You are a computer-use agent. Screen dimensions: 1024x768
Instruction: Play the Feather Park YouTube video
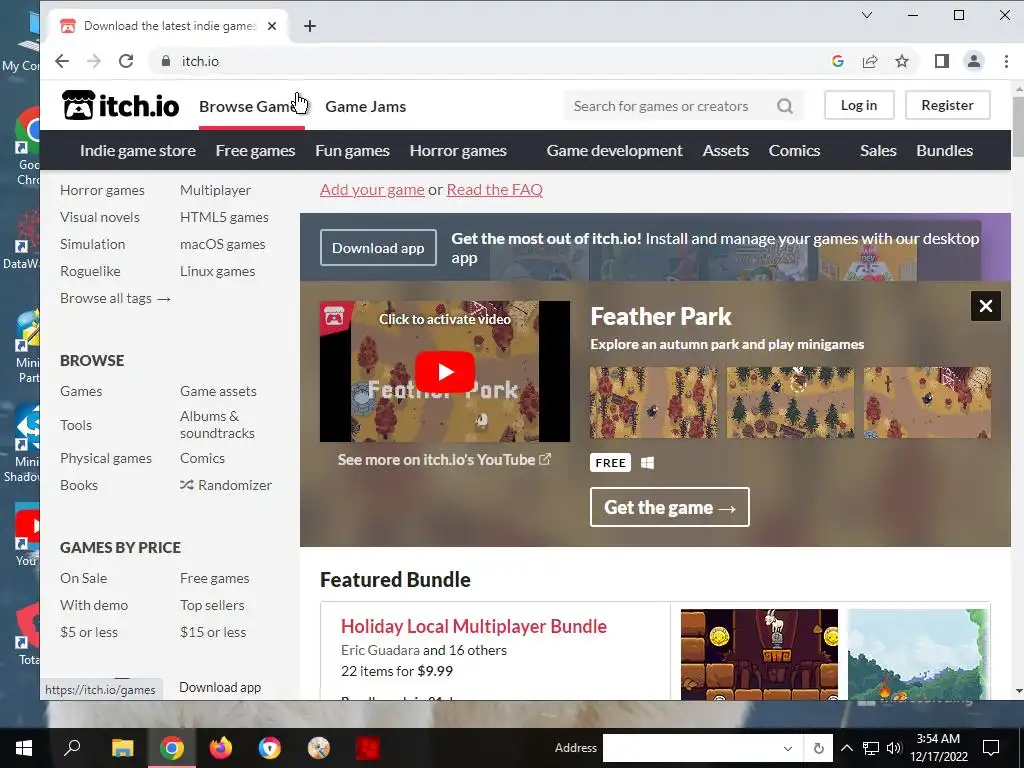click(x=445, y=372)
